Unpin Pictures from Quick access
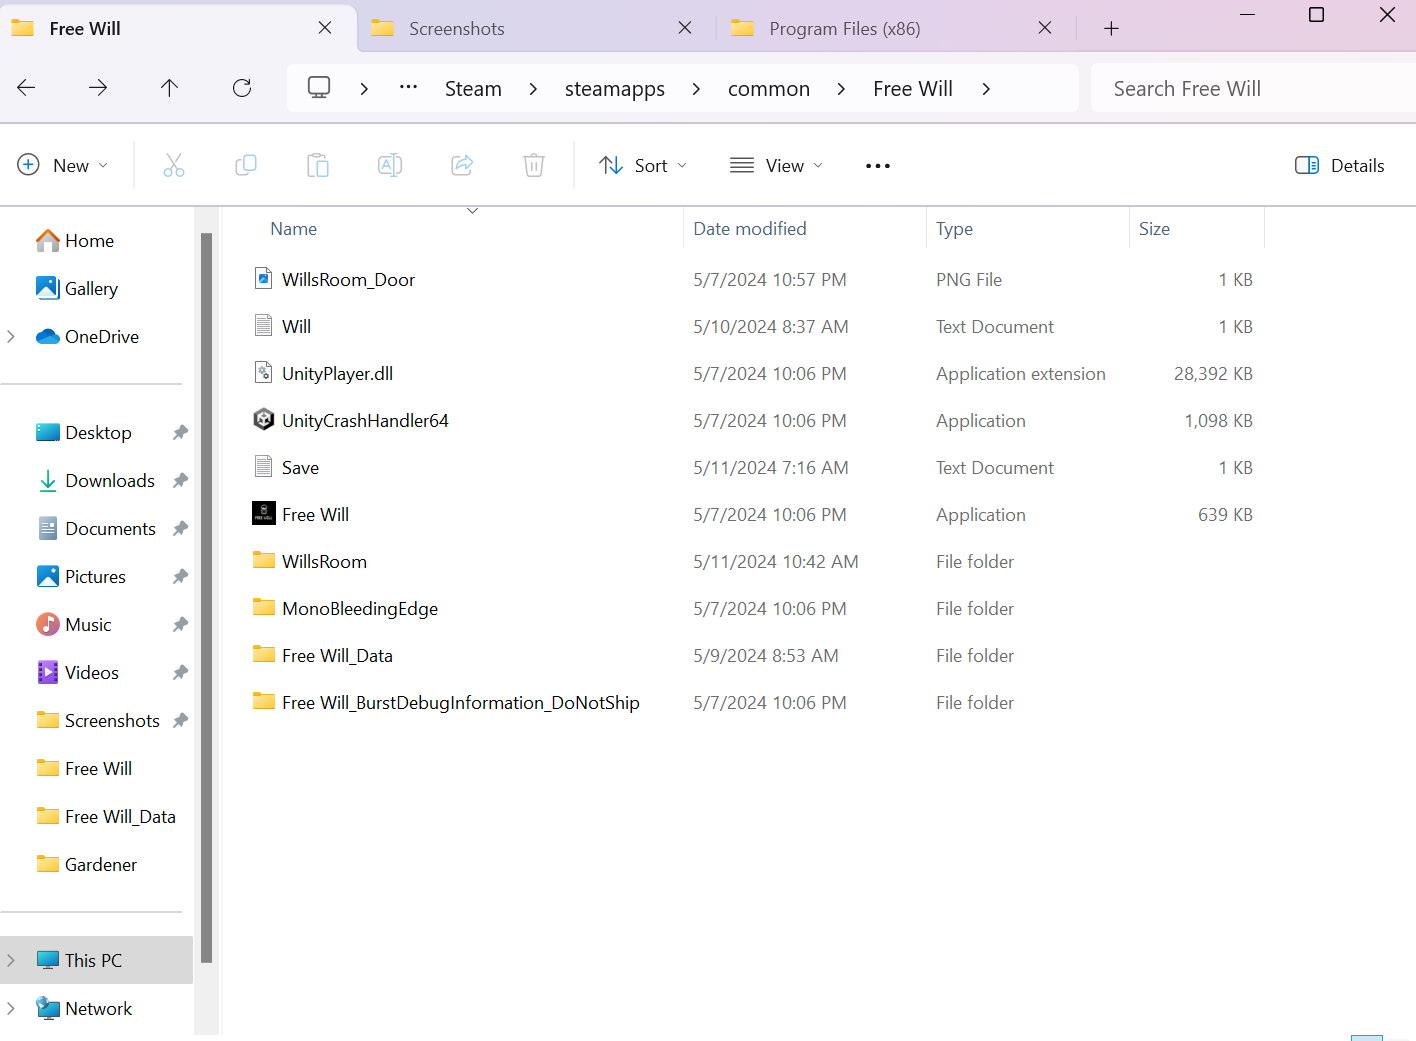 [180, 577]
